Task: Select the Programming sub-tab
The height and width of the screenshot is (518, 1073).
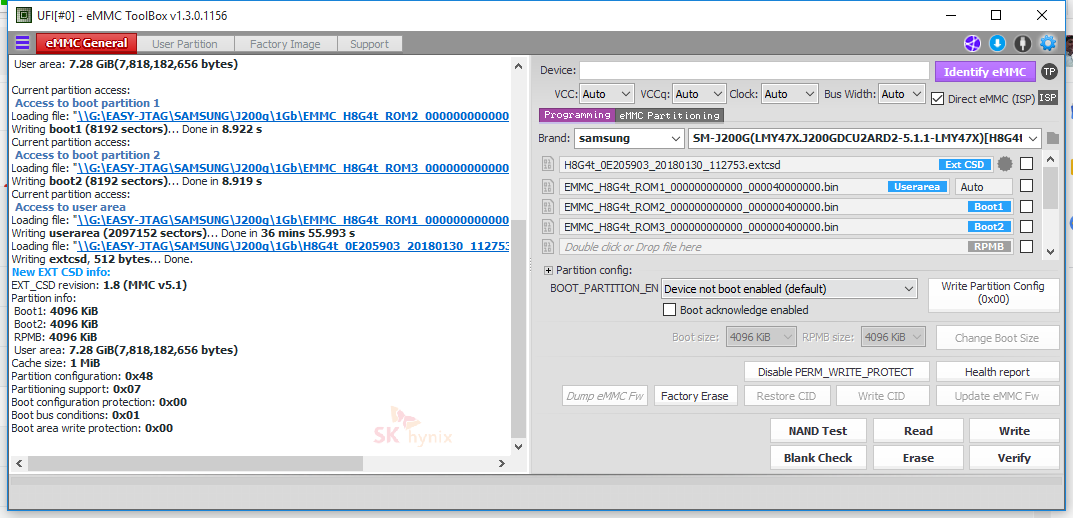Action: click(578, 115)
